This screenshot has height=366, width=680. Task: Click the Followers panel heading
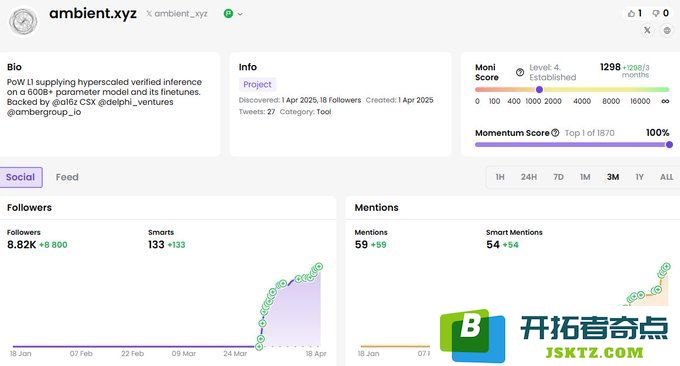(x=29, y=208)
